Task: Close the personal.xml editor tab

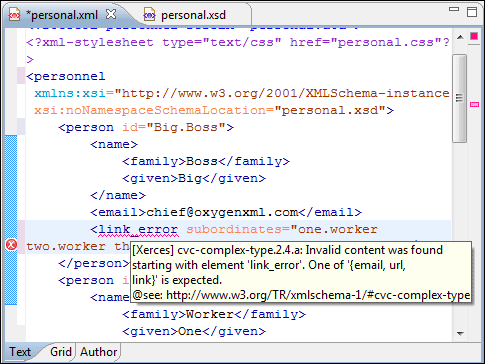Action: (x=111, y=14)
